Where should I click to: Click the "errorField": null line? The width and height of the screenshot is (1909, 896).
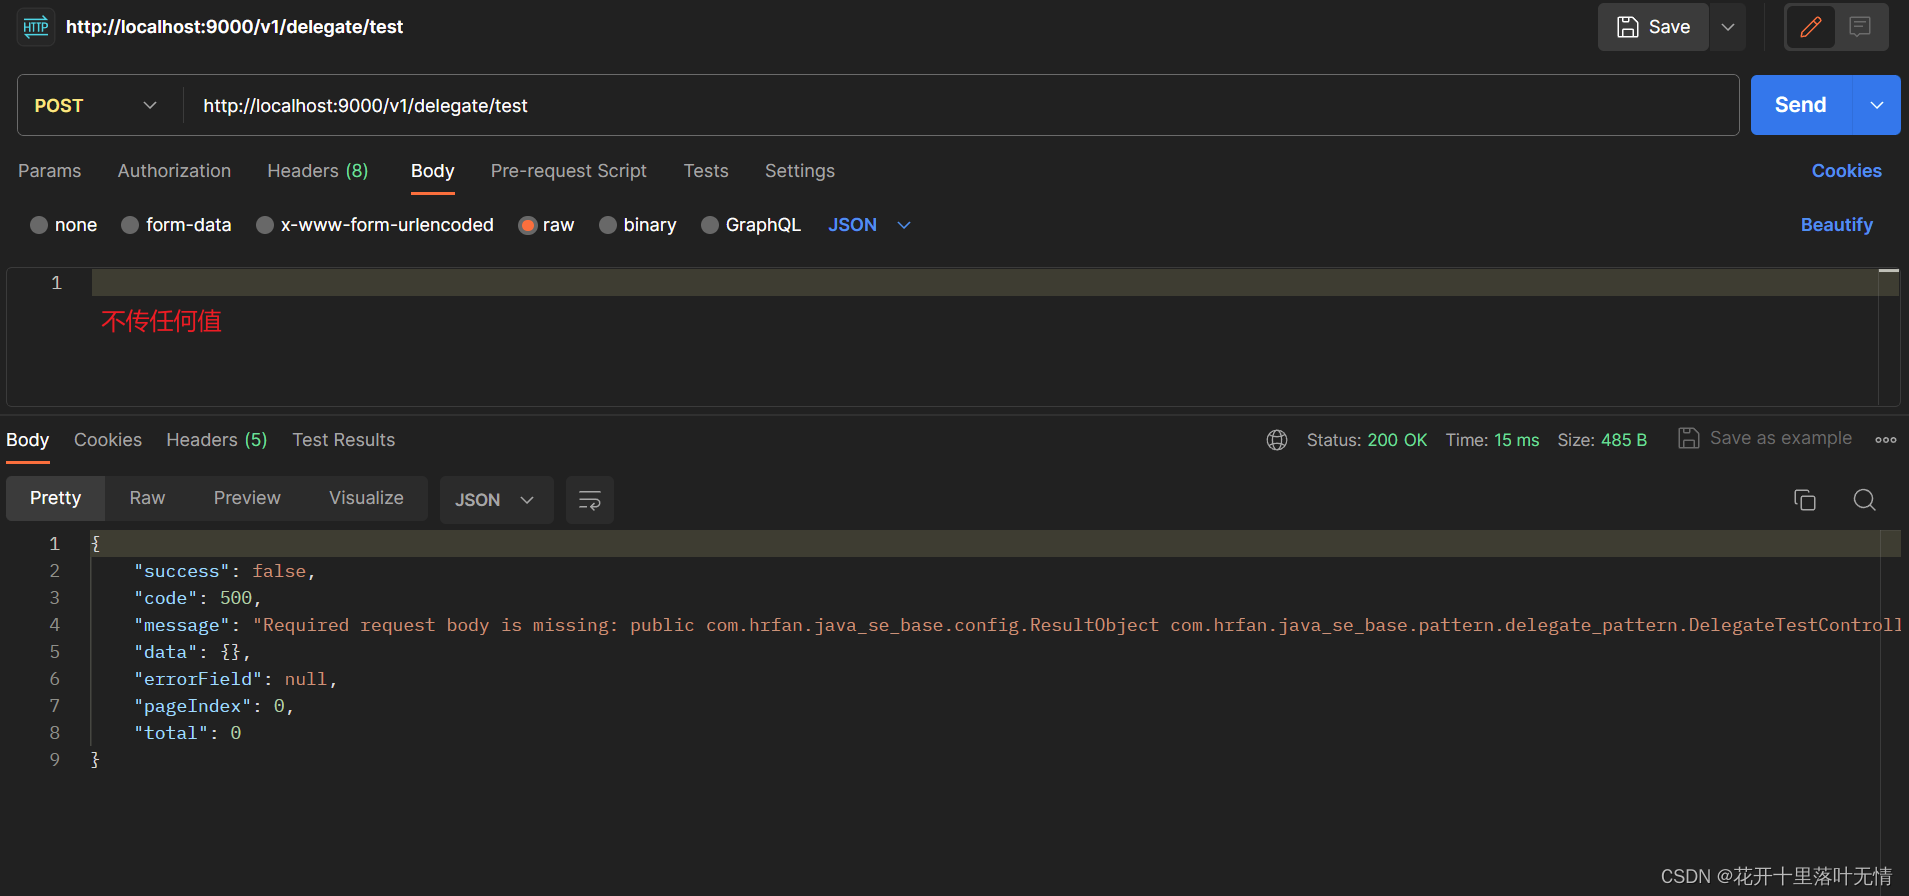(235, 679)
